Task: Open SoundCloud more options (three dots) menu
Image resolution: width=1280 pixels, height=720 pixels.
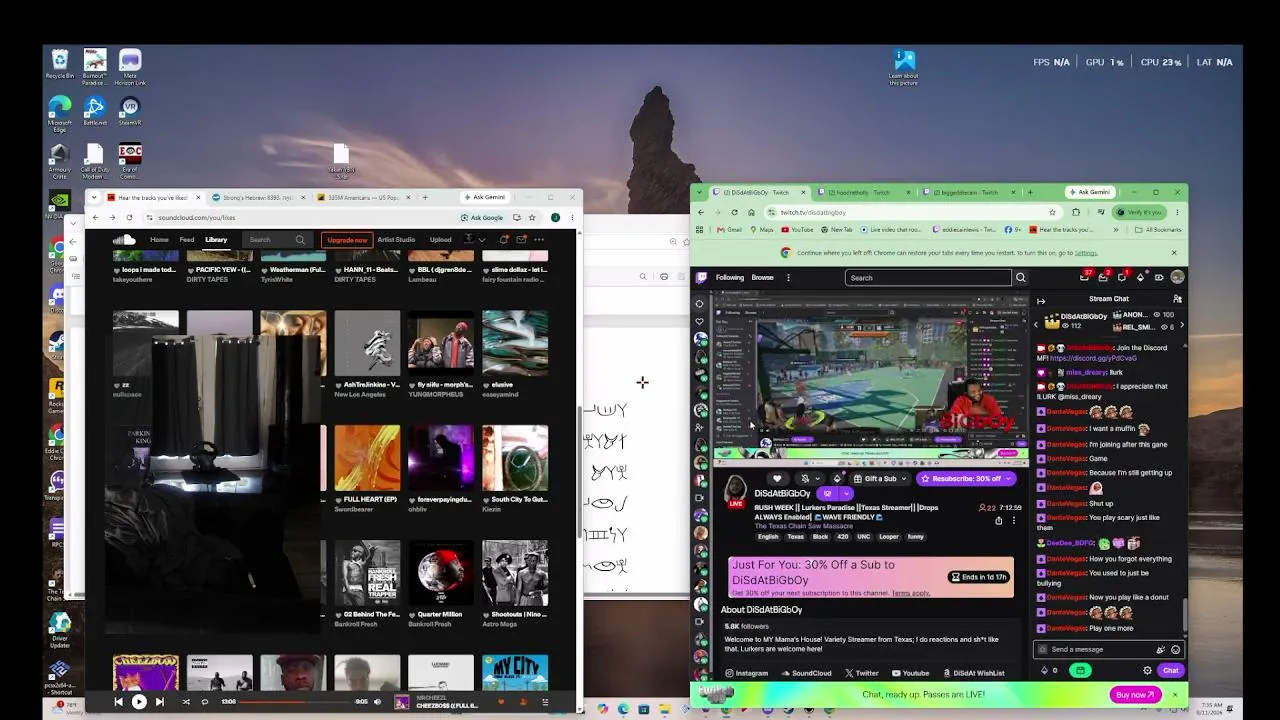Action: tap(539, 240)
